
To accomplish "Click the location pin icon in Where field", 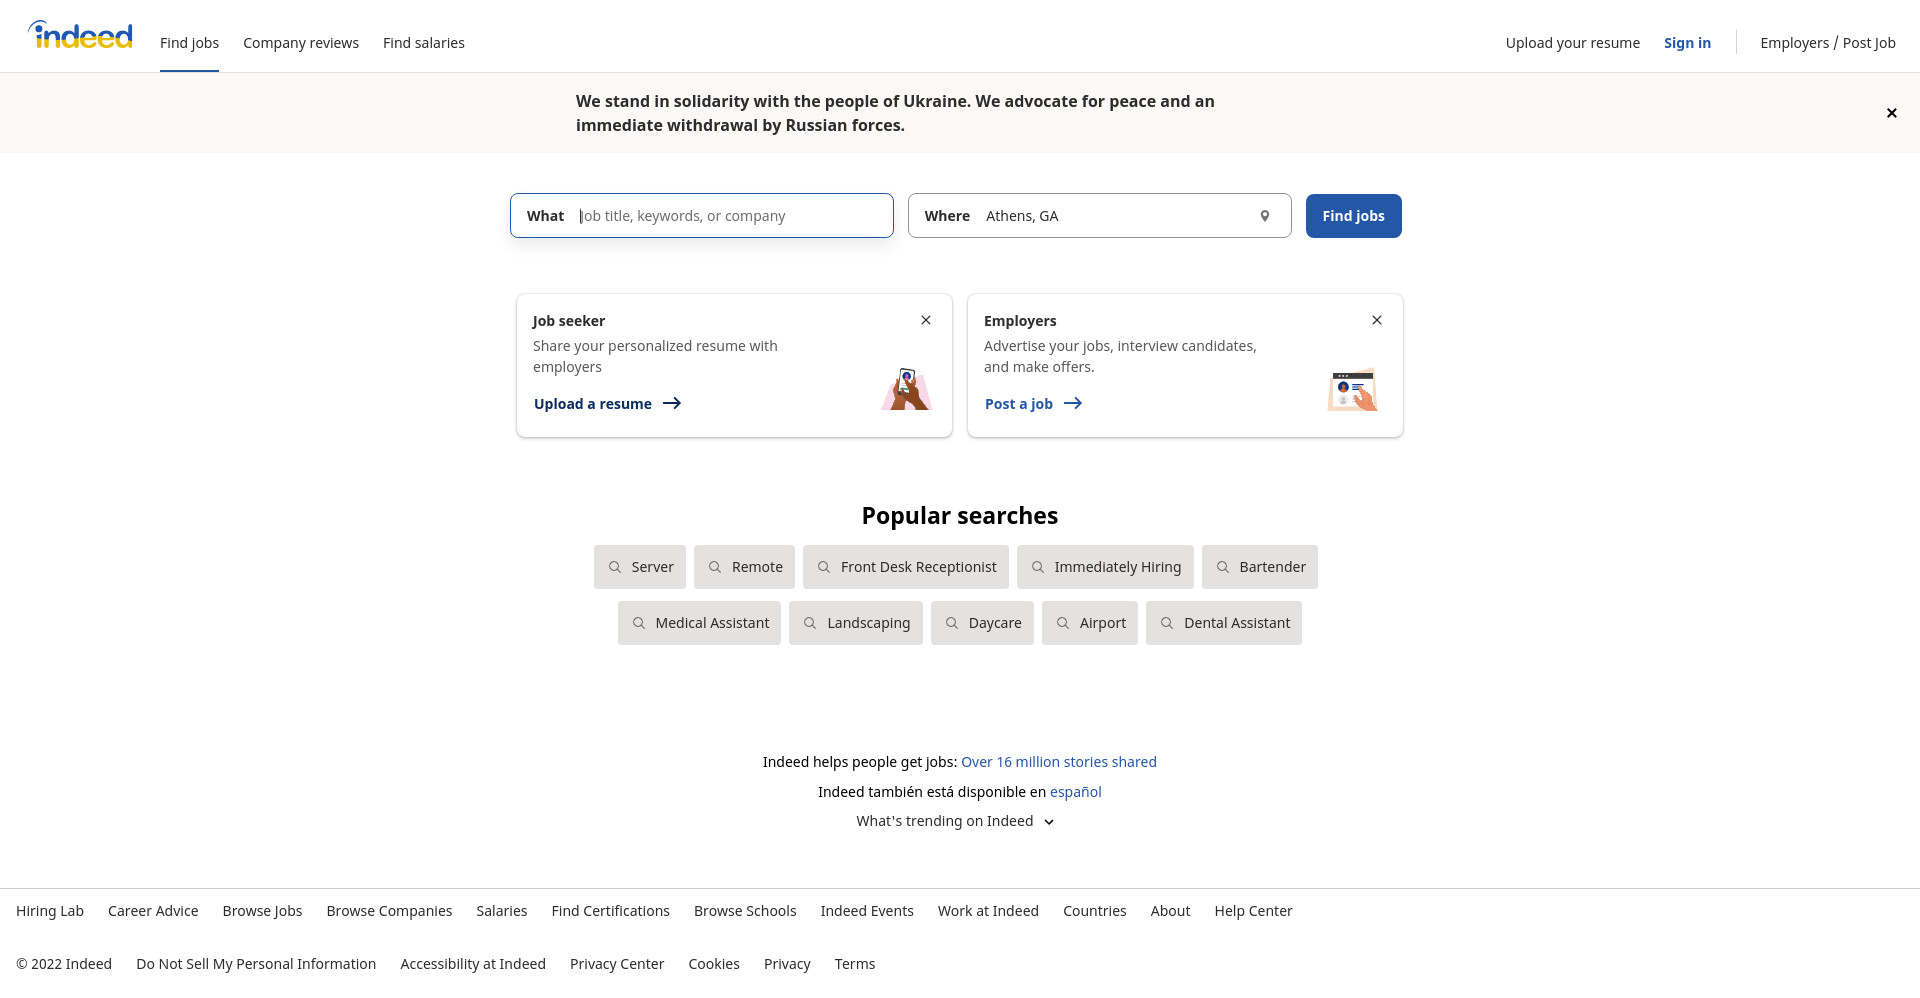I will 1265,216.
